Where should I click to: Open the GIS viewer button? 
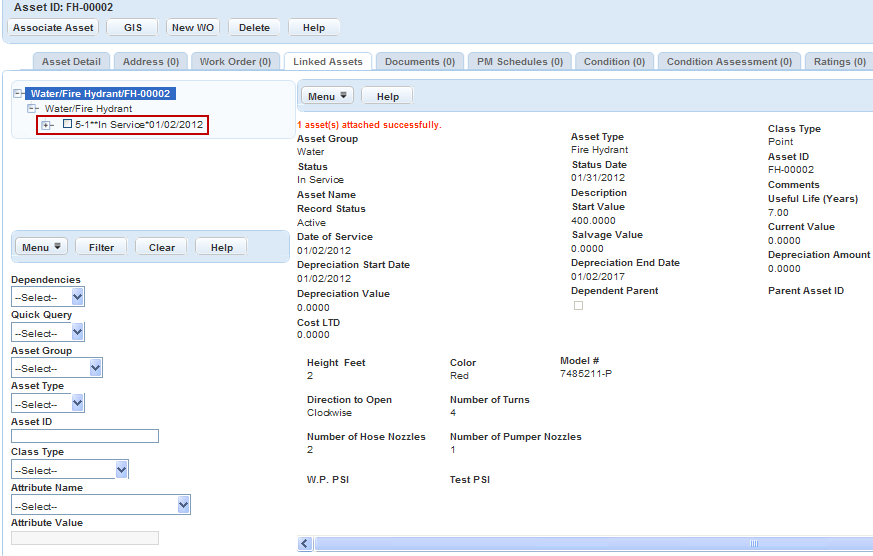(133, 28)
